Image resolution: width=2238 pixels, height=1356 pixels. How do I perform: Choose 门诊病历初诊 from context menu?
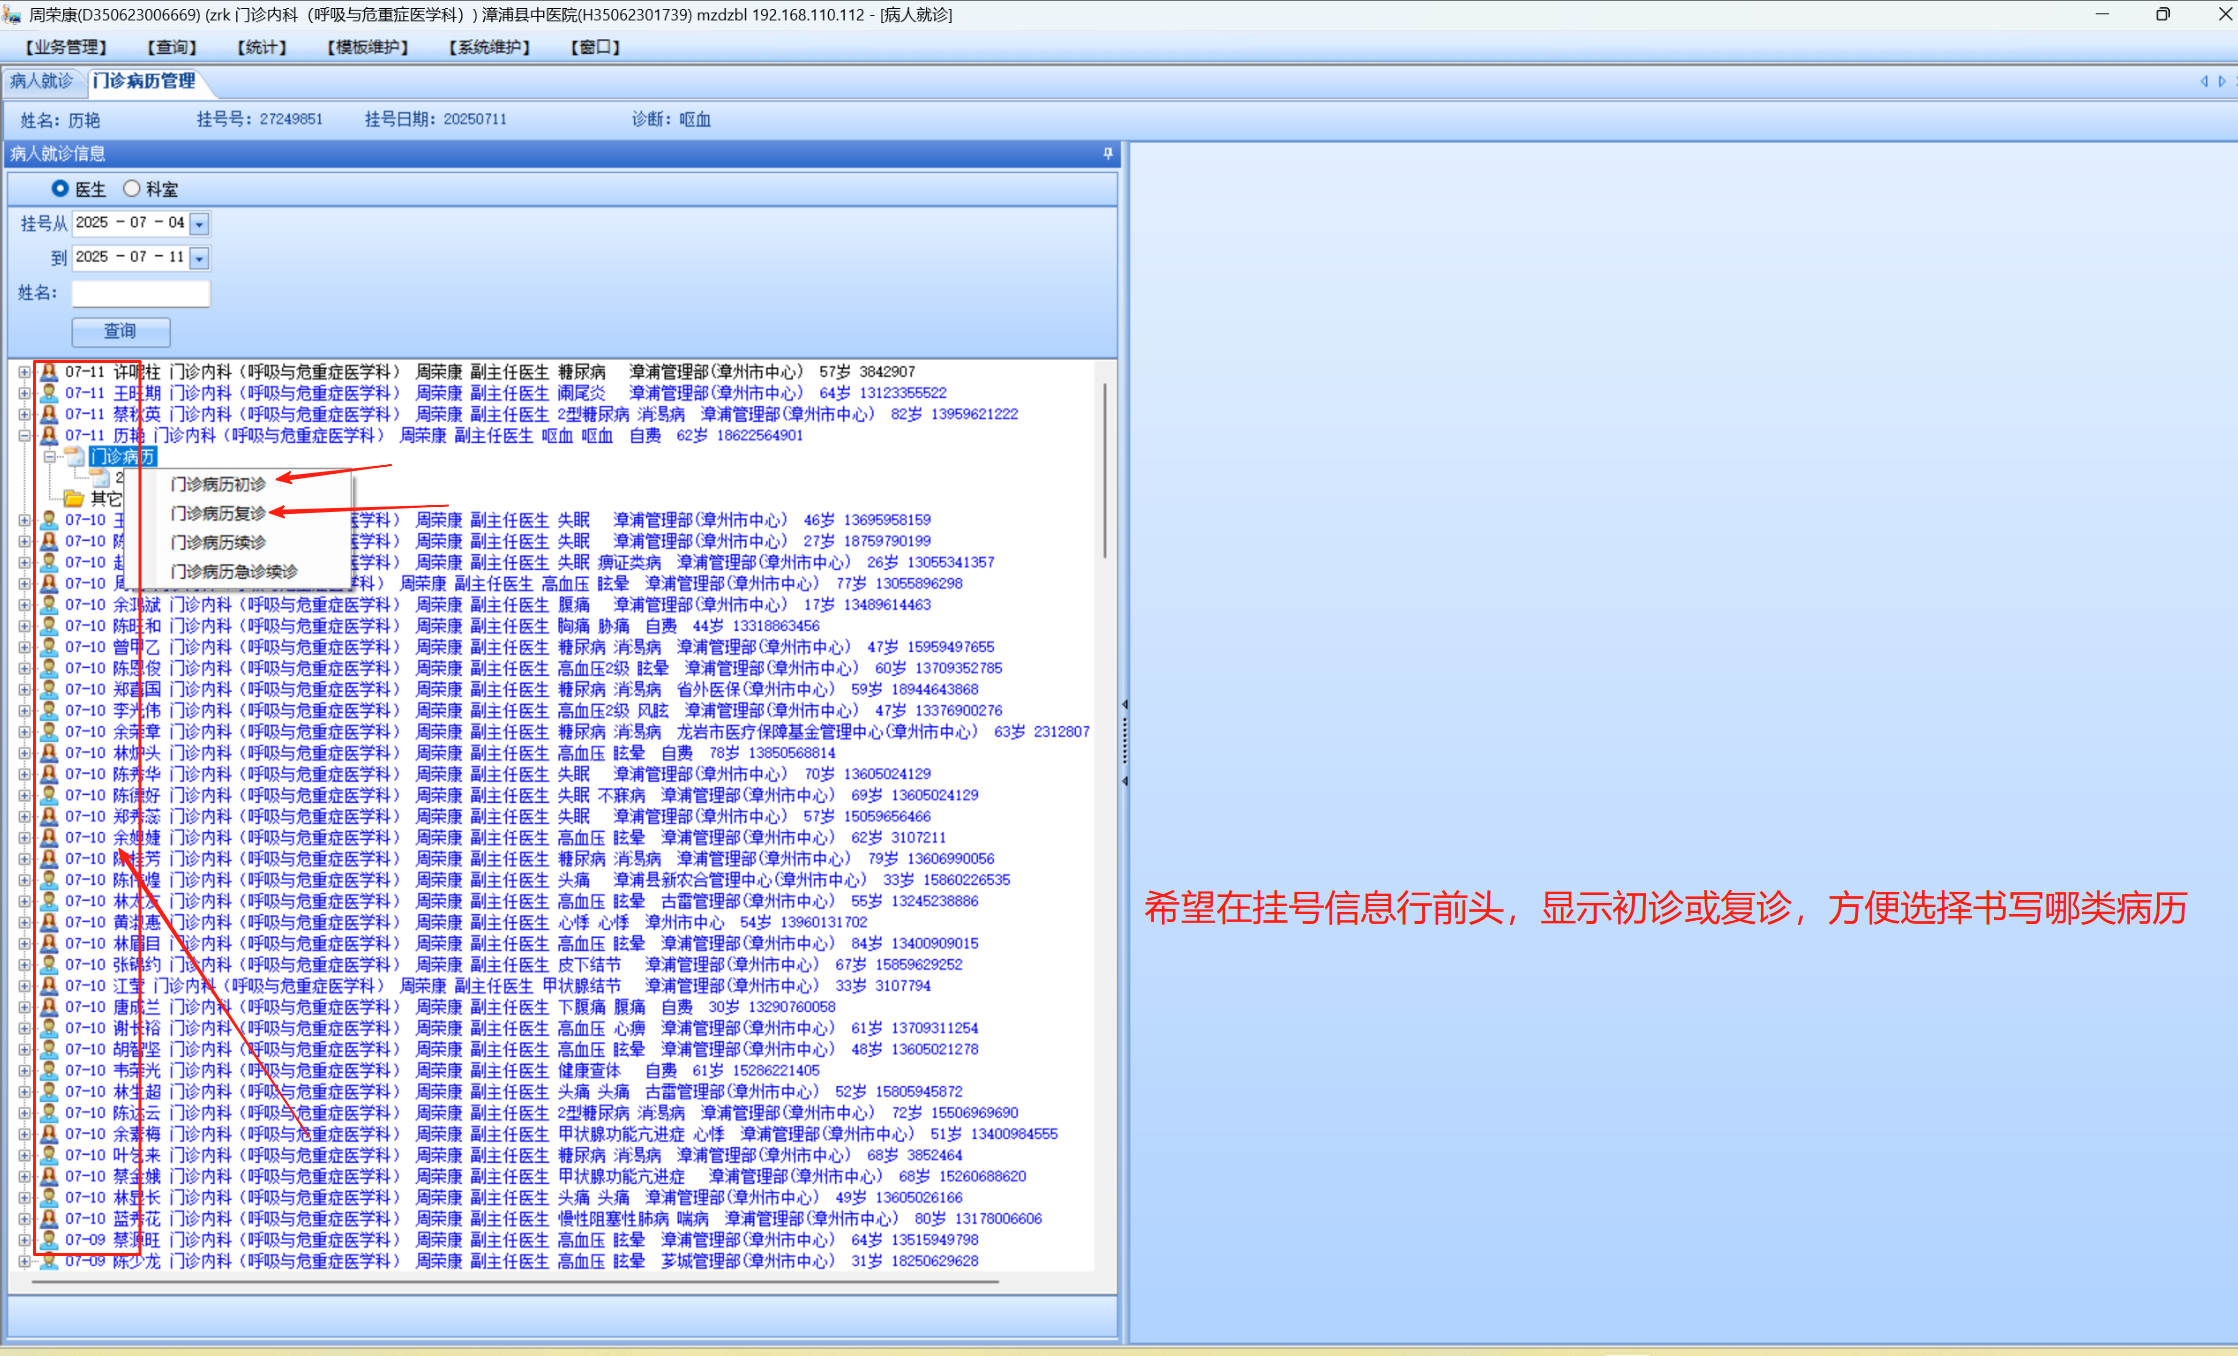click(x=218, y=484)
